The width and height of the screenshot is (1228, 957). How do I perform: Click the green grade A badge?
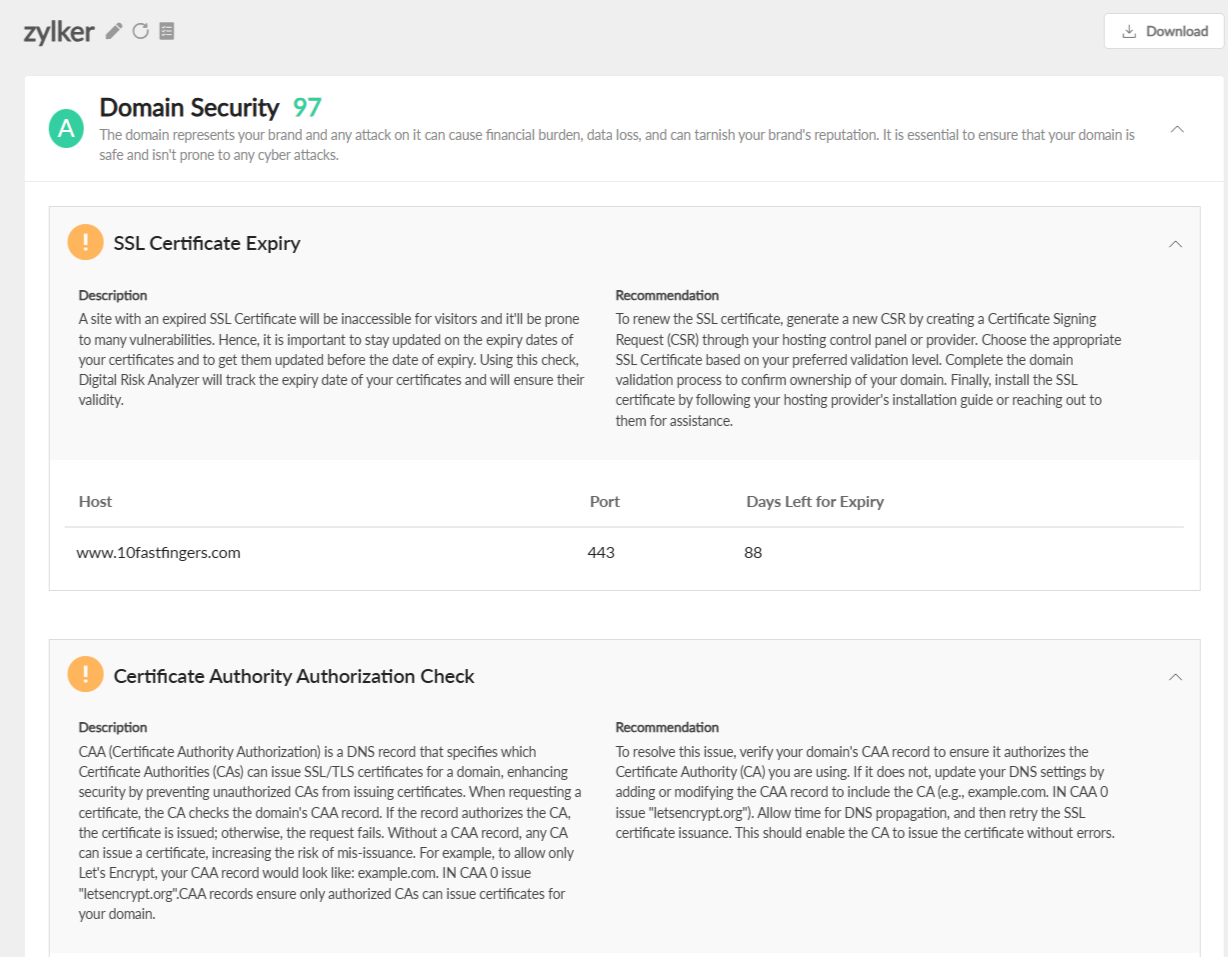(66, 129)
